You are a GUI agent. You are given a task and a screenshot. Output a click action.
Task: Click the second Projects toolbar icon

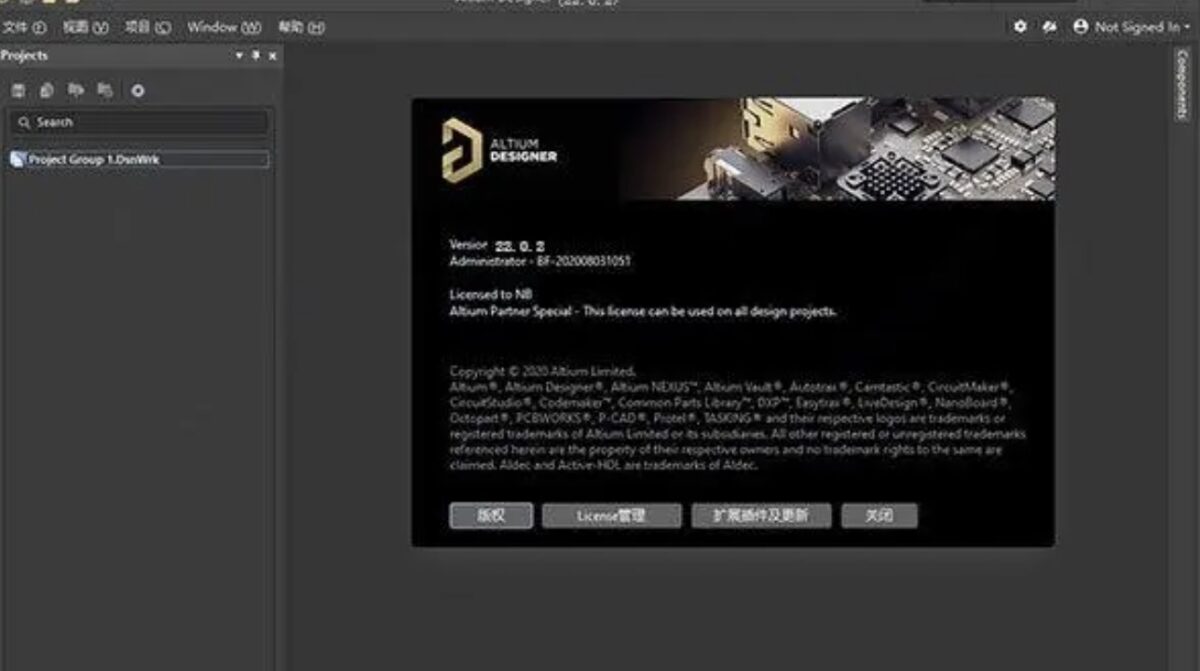[x=47, y=91]
